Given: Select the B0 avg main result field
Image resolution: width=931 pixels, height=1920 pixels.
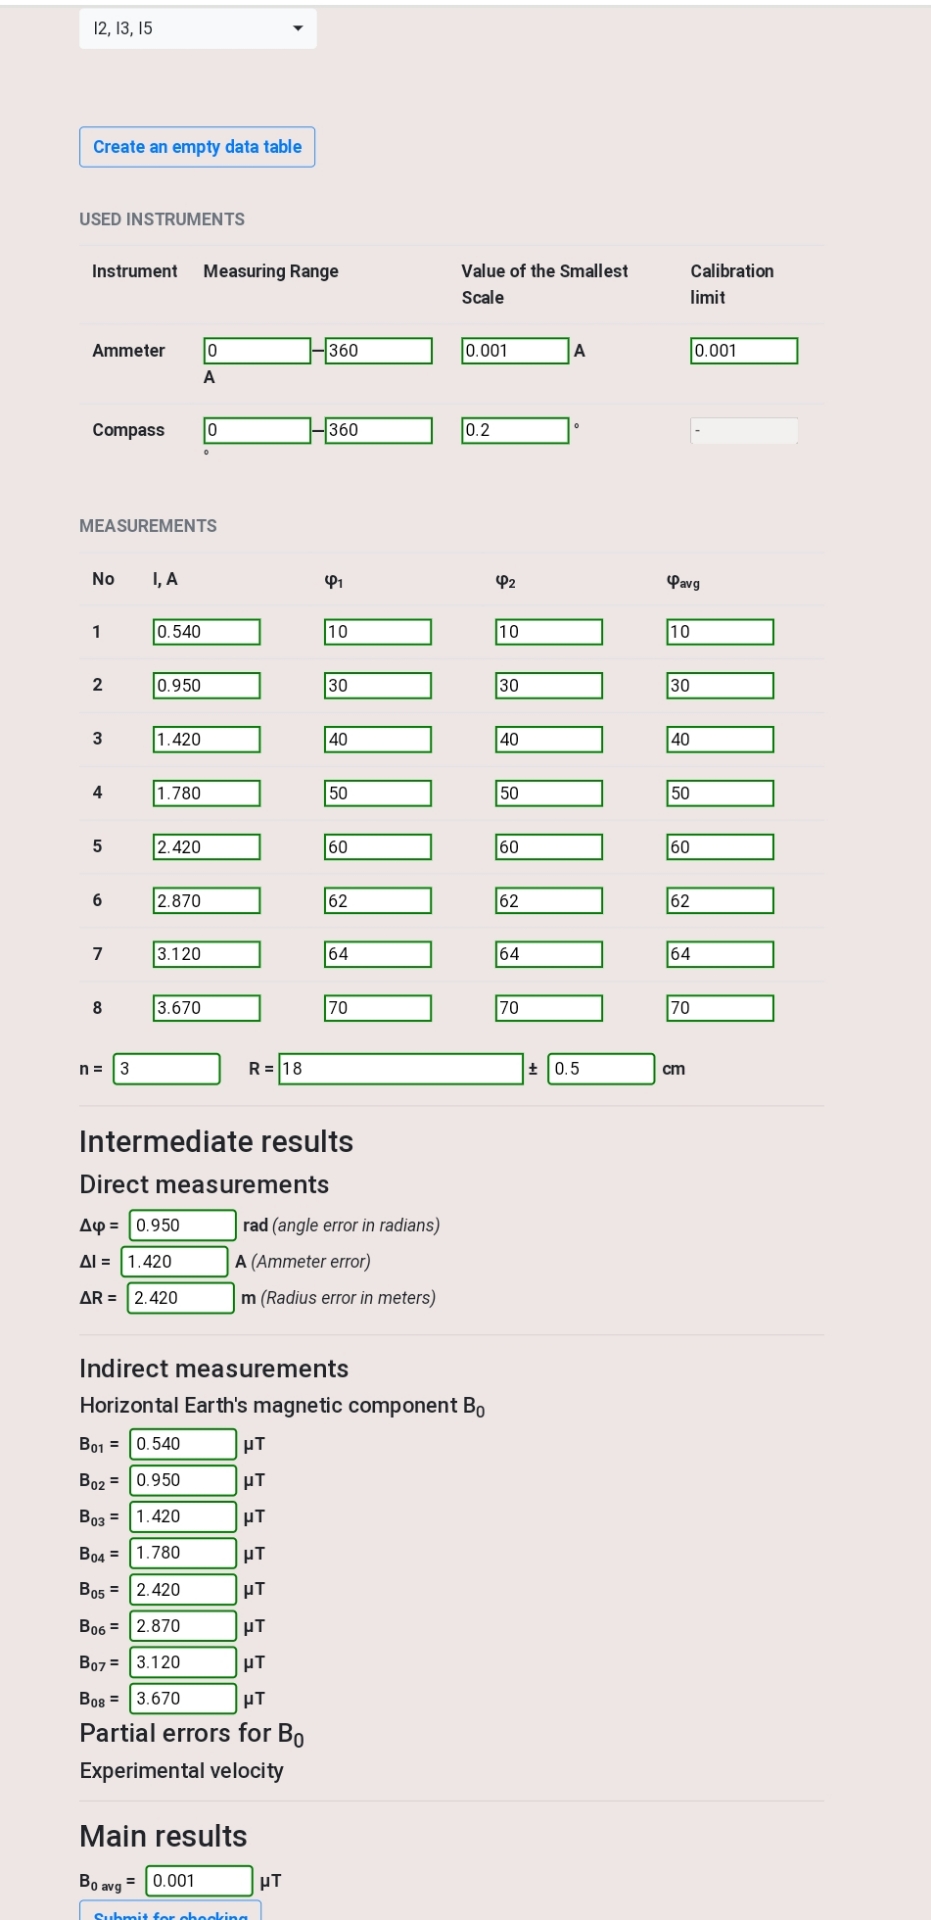Looking at the screenshot, I should (x=199, y=1881).
